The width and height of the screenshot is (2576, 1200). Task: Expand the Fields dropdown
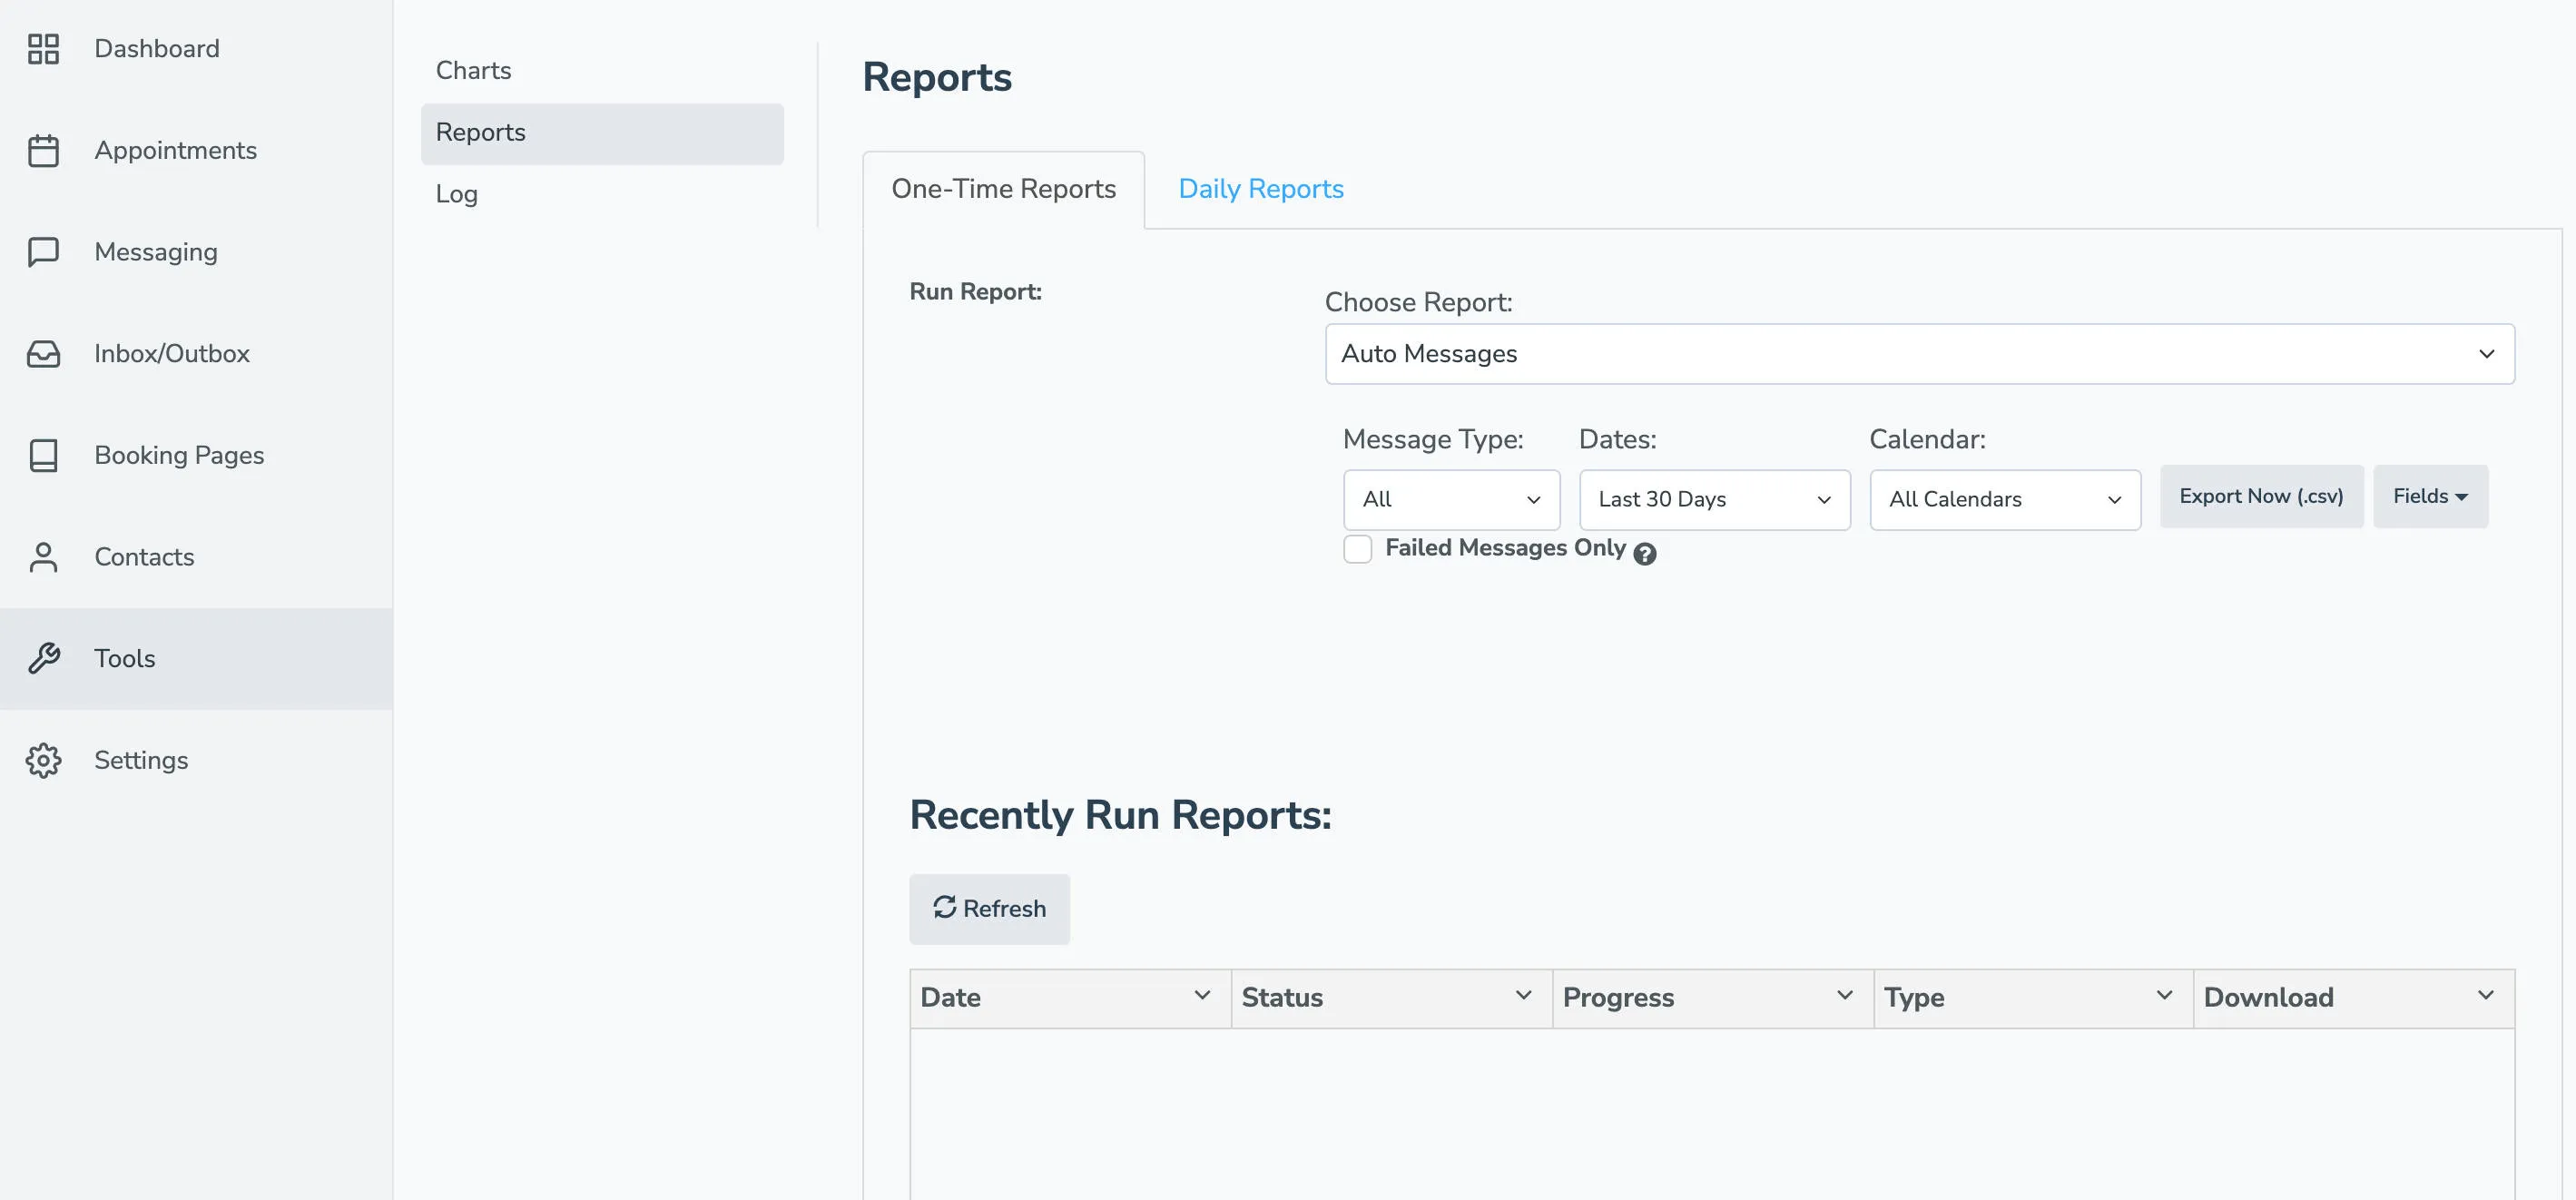click(2430, 495)
